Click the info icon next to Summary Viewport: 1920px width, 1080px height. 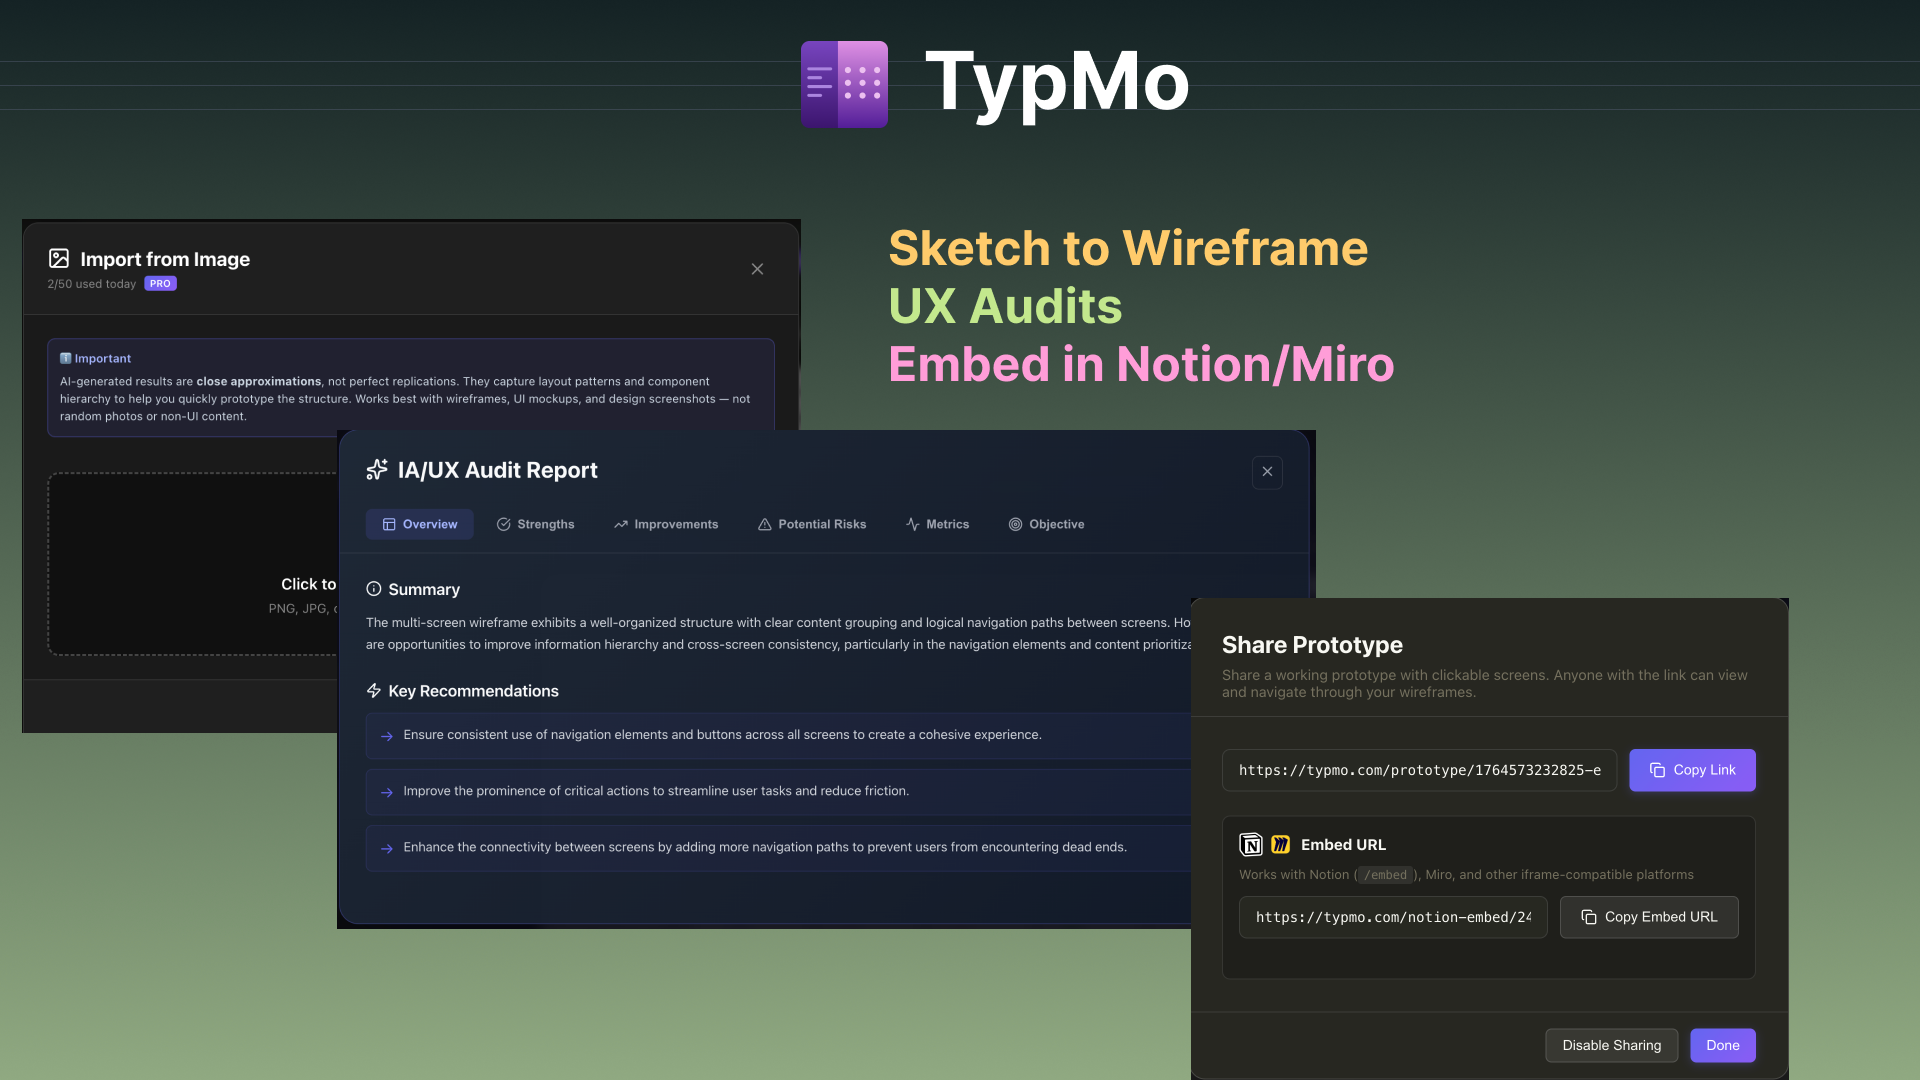pos(374,589)
